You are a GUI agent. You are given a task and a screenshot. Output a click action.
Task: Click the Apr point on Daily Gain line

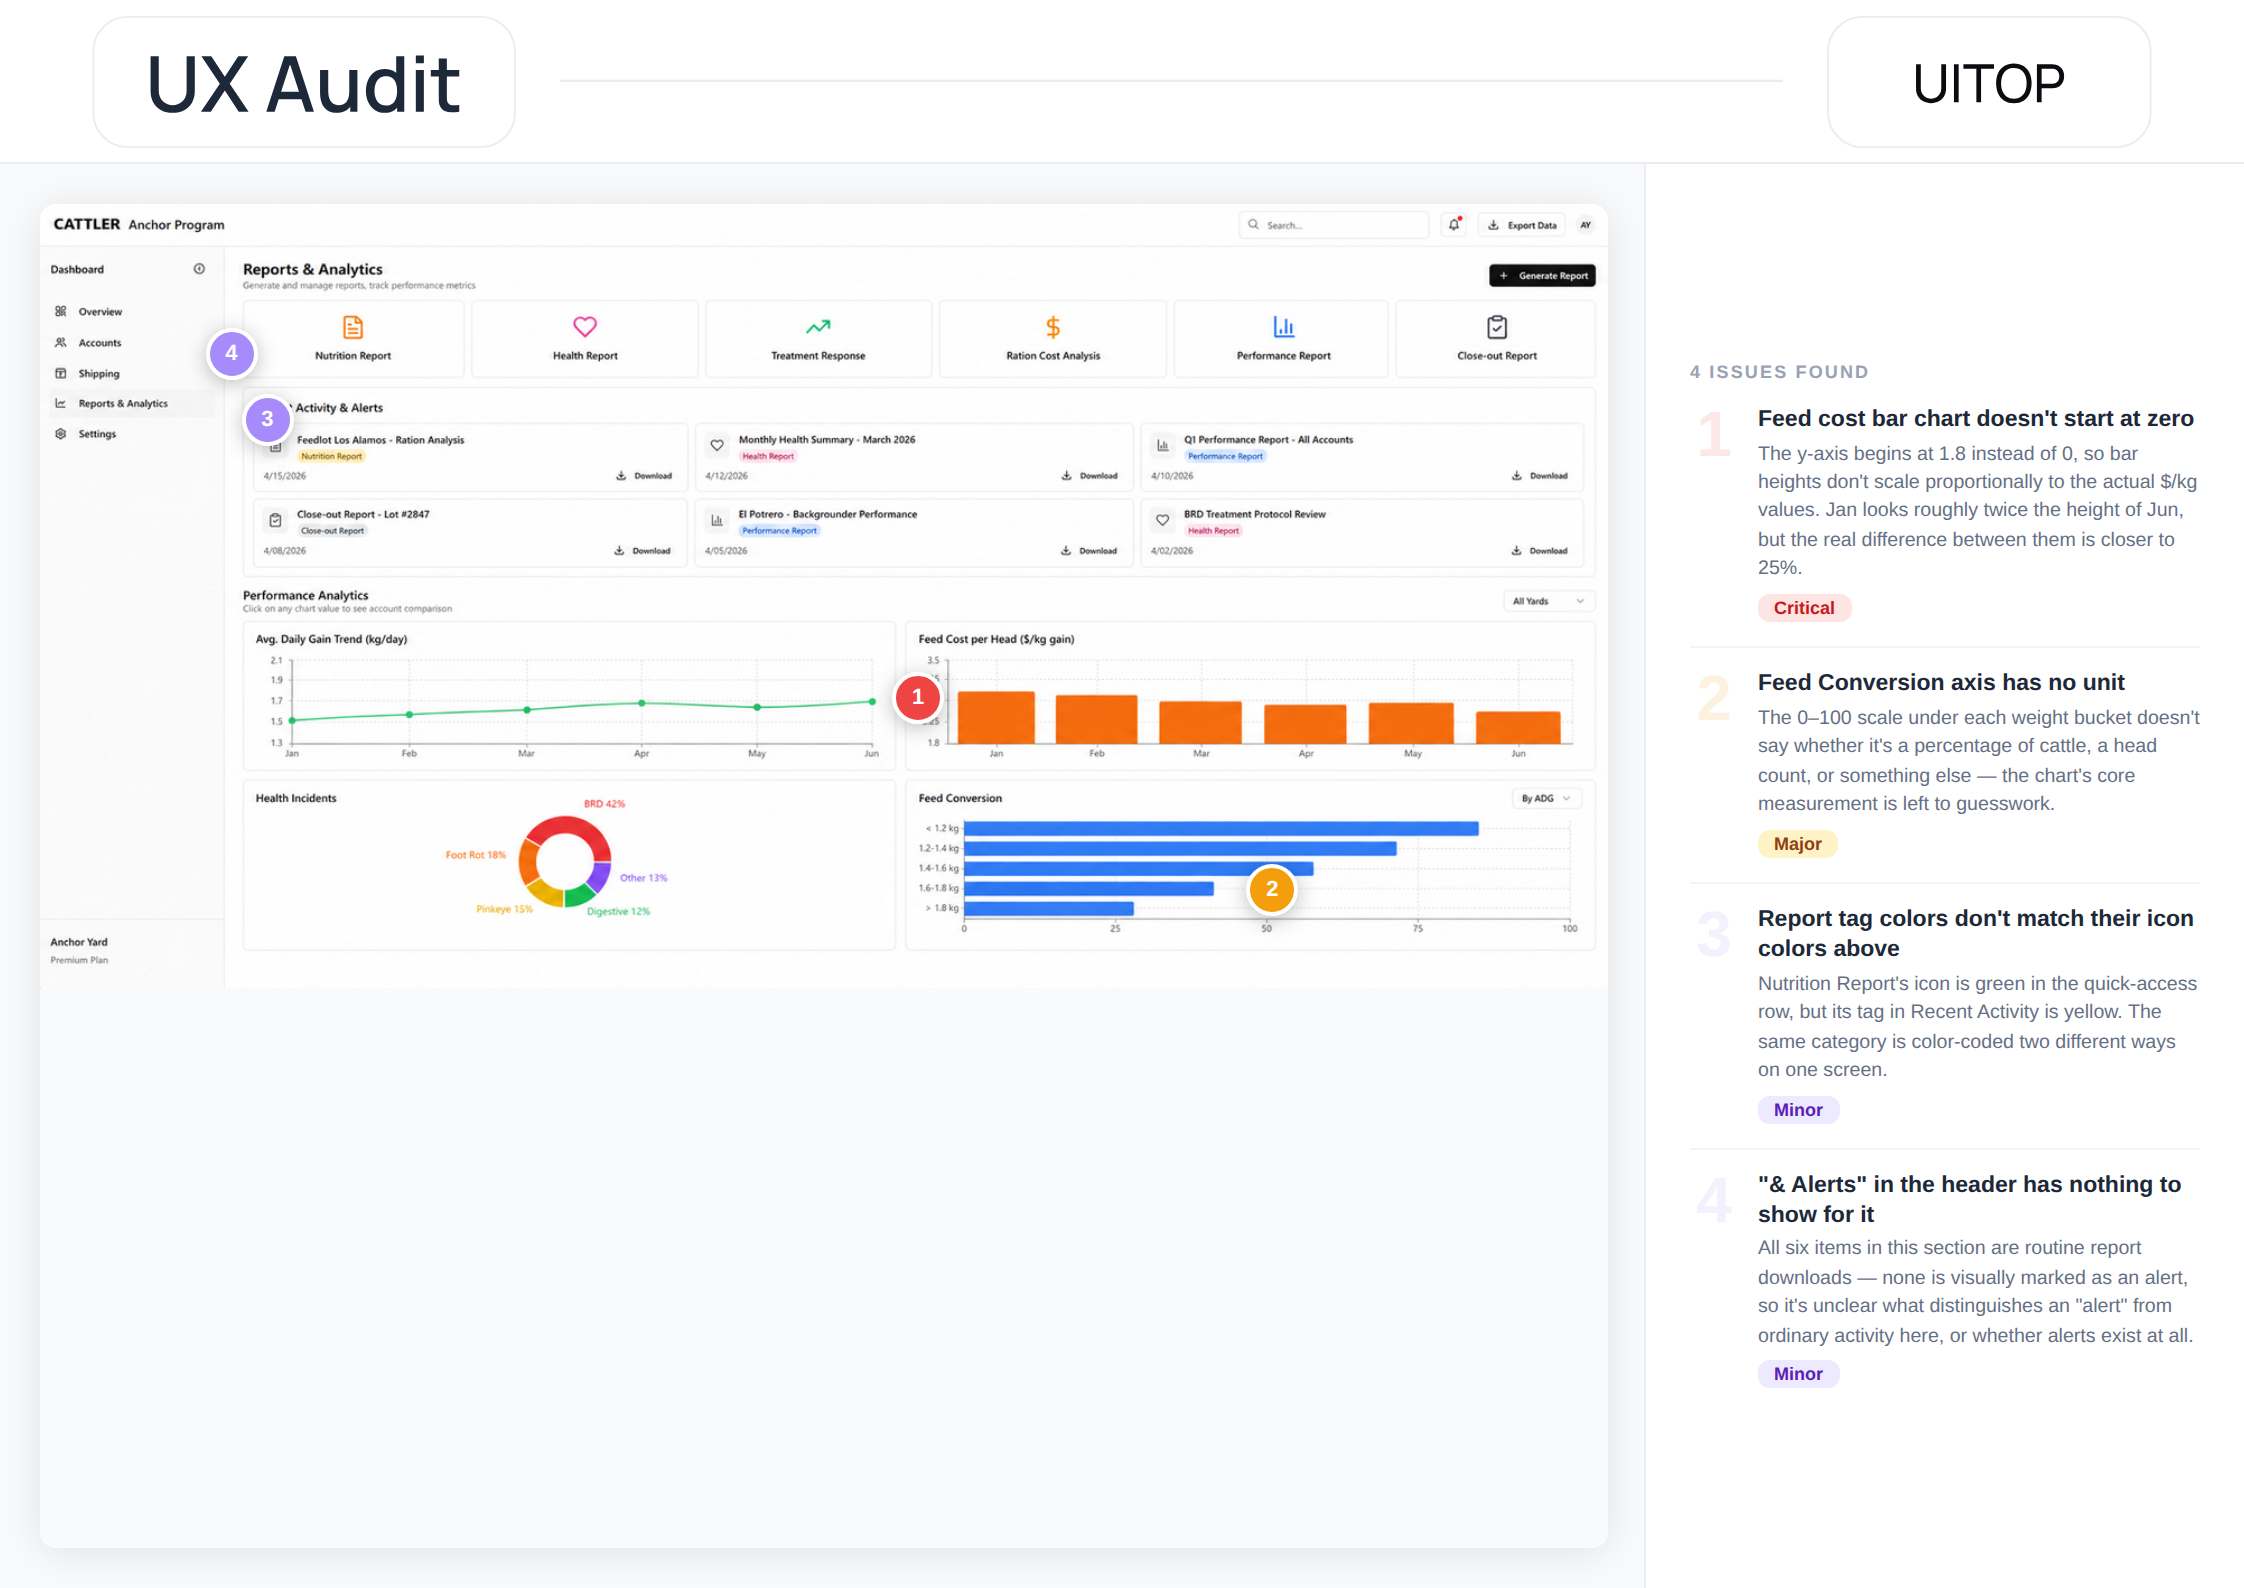pos(642,703)
